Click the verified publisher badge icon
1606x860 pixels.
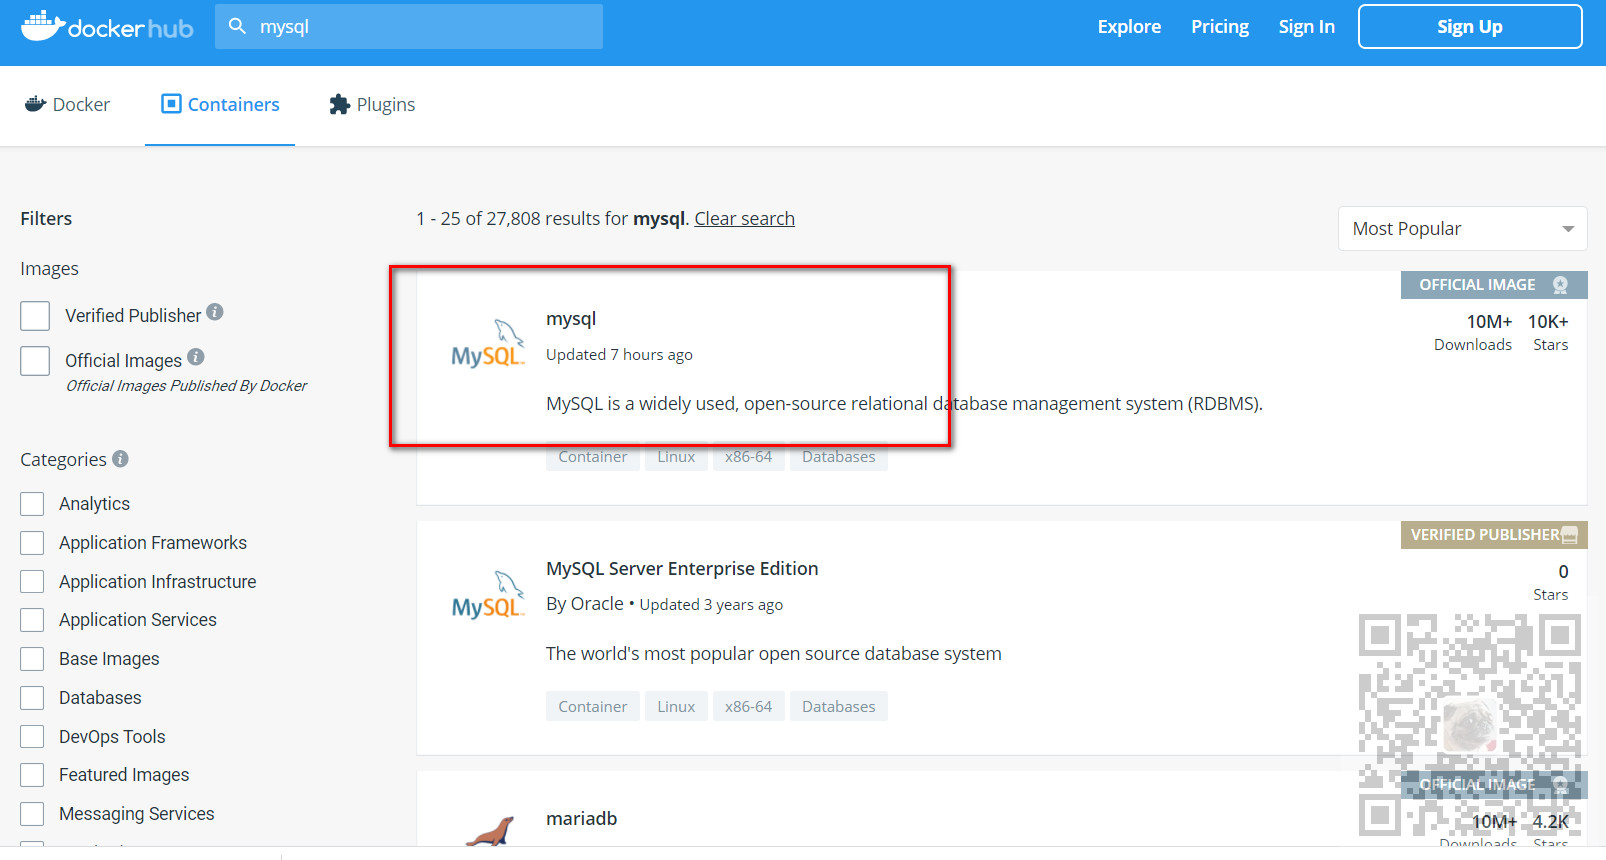click(1569, 535)
